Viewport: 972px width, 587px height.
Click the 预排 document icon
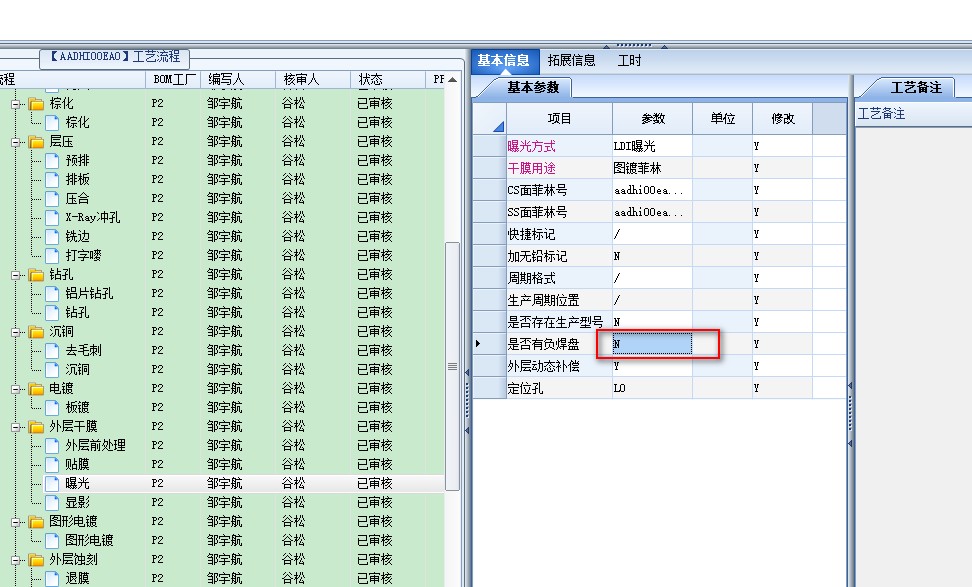[53, 161]
